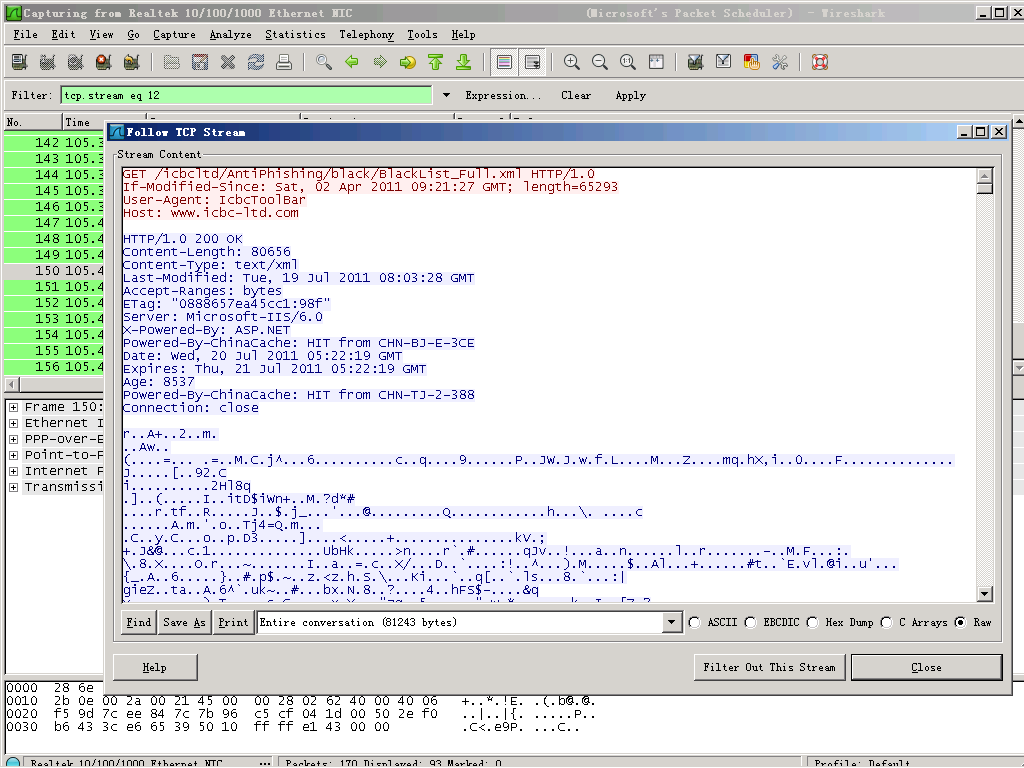1024x768 pixels.
Task: Open the Edit menu
Action: [63, 35]
